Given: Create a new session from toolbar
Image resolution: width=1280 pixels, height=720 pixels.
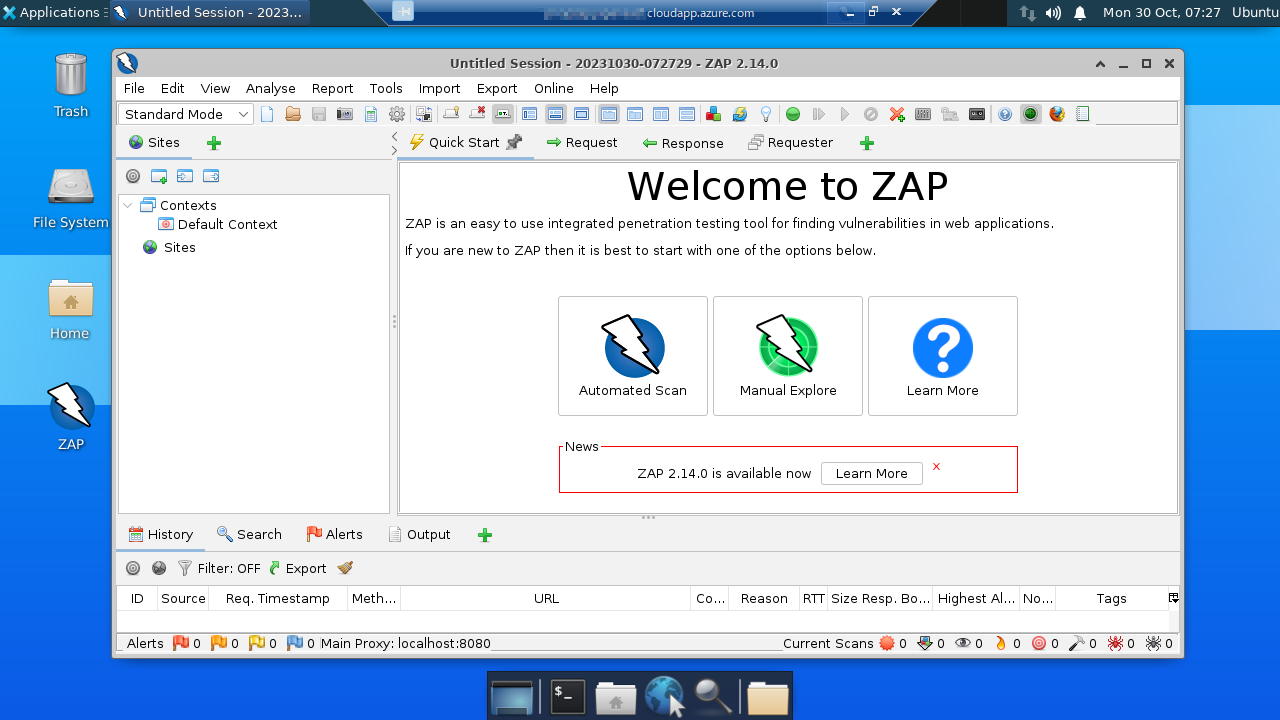Looking at the screenshot, I should [x=267, y=114].
